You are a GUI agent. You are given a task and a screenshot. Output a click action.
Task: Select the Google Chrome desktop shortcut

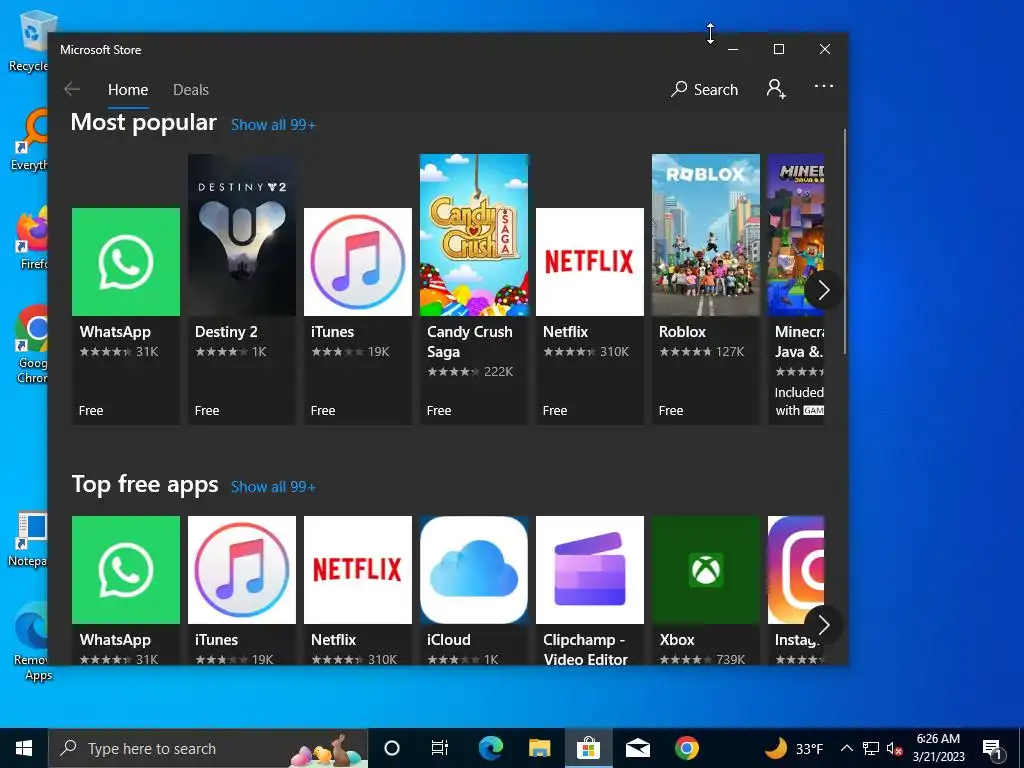tap(31, 344)
